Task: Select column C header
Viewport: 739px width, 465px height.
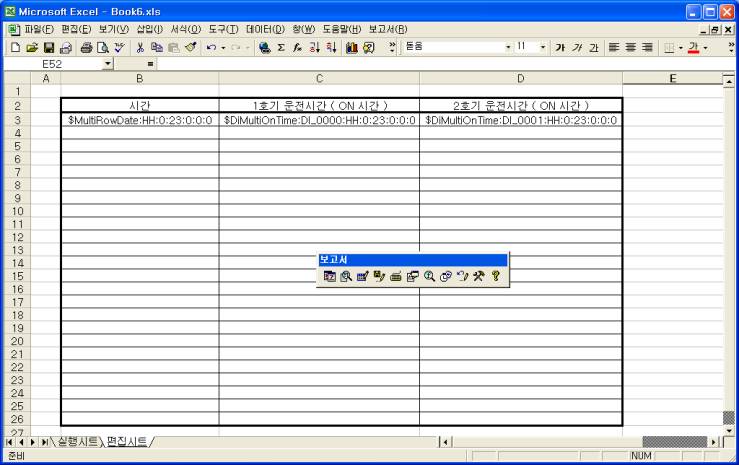Action: point(318,78)
